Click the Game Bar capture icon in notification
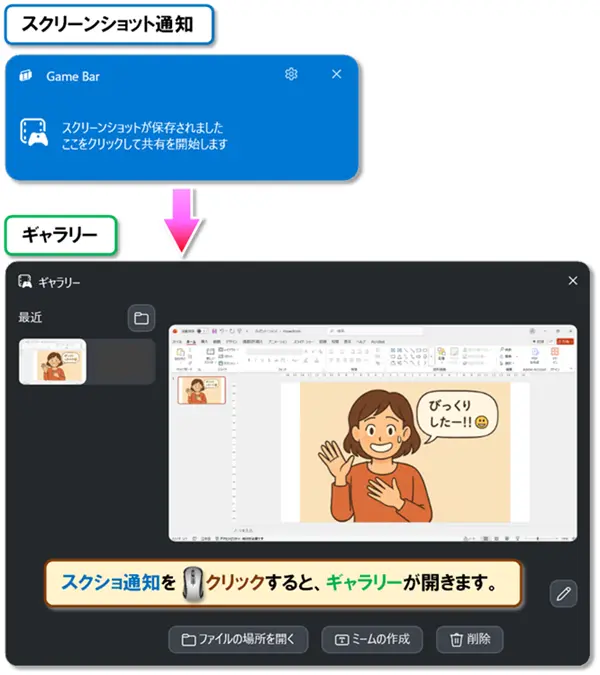The height and width of the screenshot is (675, 600). tap(34, 133)
